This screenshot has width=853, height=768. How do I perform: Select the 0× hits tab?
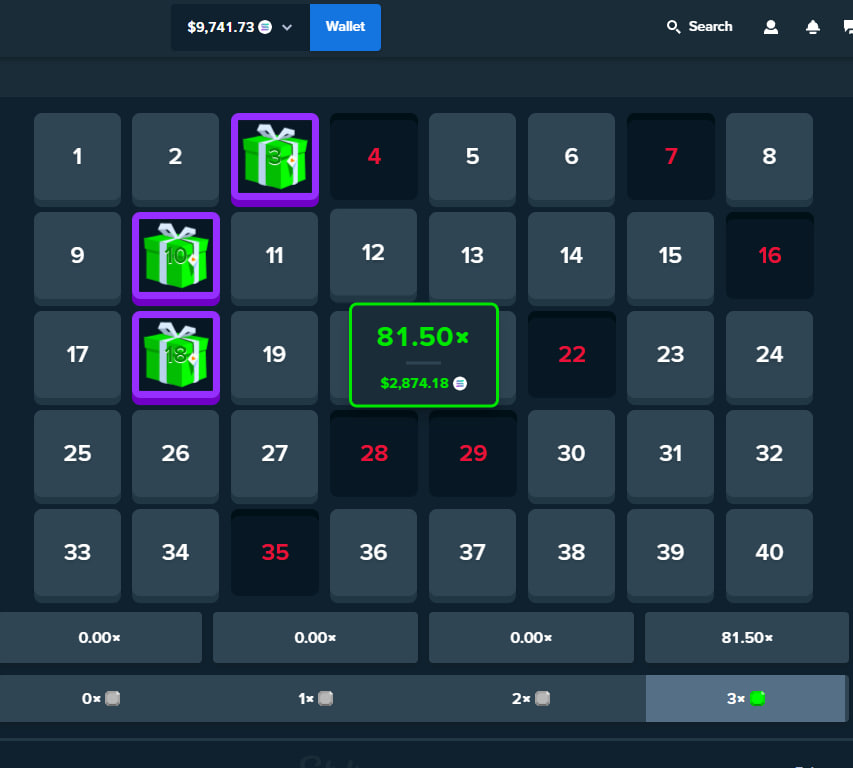(101, 698)
